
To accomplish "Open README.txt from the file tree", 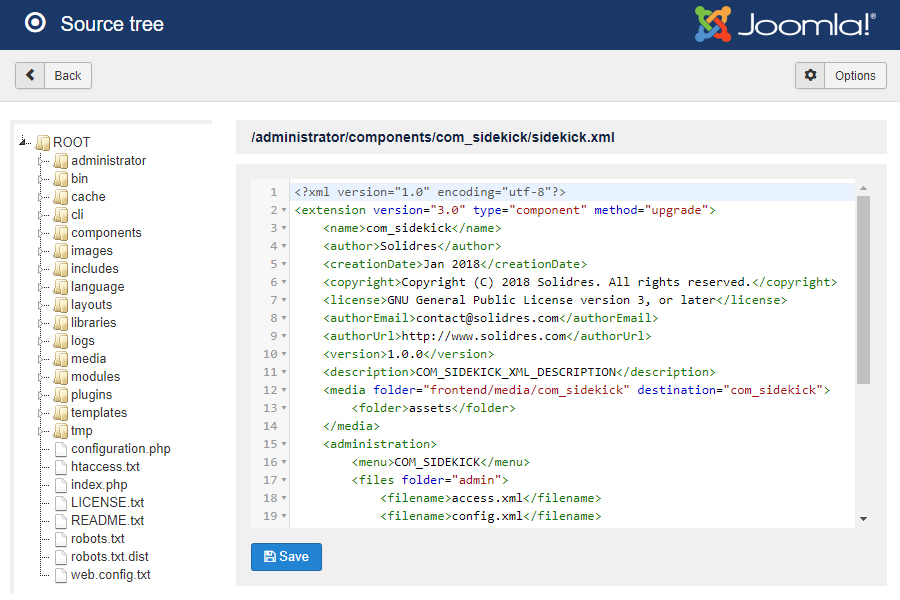I will (x=108, y=521).
